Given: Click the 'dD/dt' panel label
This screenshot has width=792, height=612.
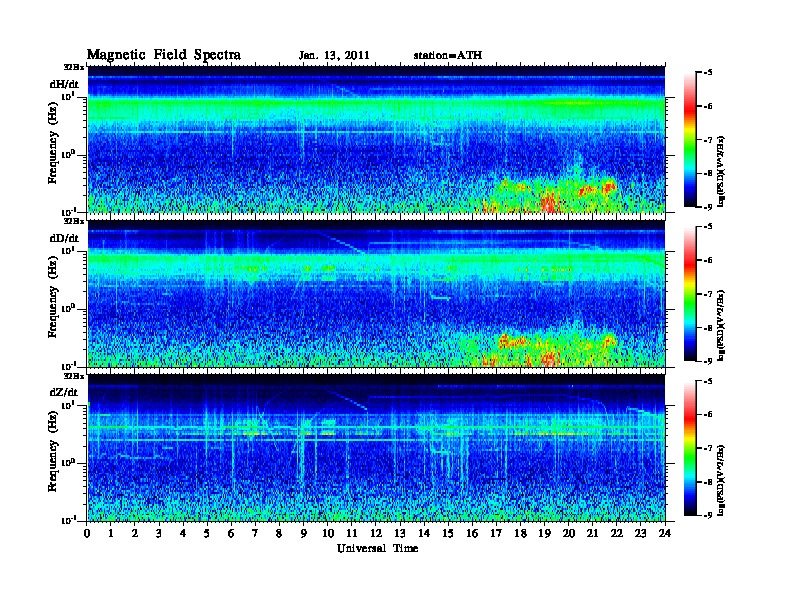Looking at the screenshot, I should point(64,238).
